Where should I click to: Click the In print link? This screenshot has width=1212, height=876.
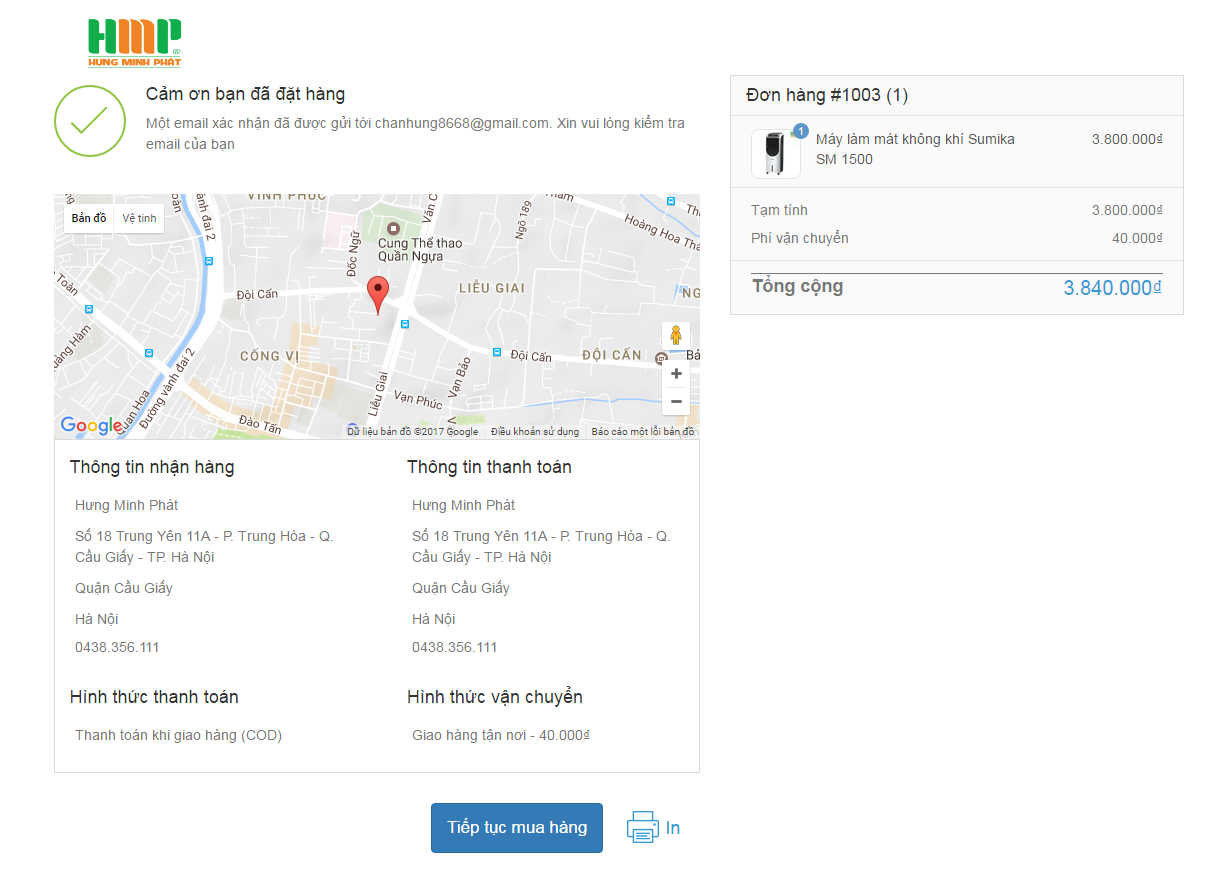click(673, 828)
